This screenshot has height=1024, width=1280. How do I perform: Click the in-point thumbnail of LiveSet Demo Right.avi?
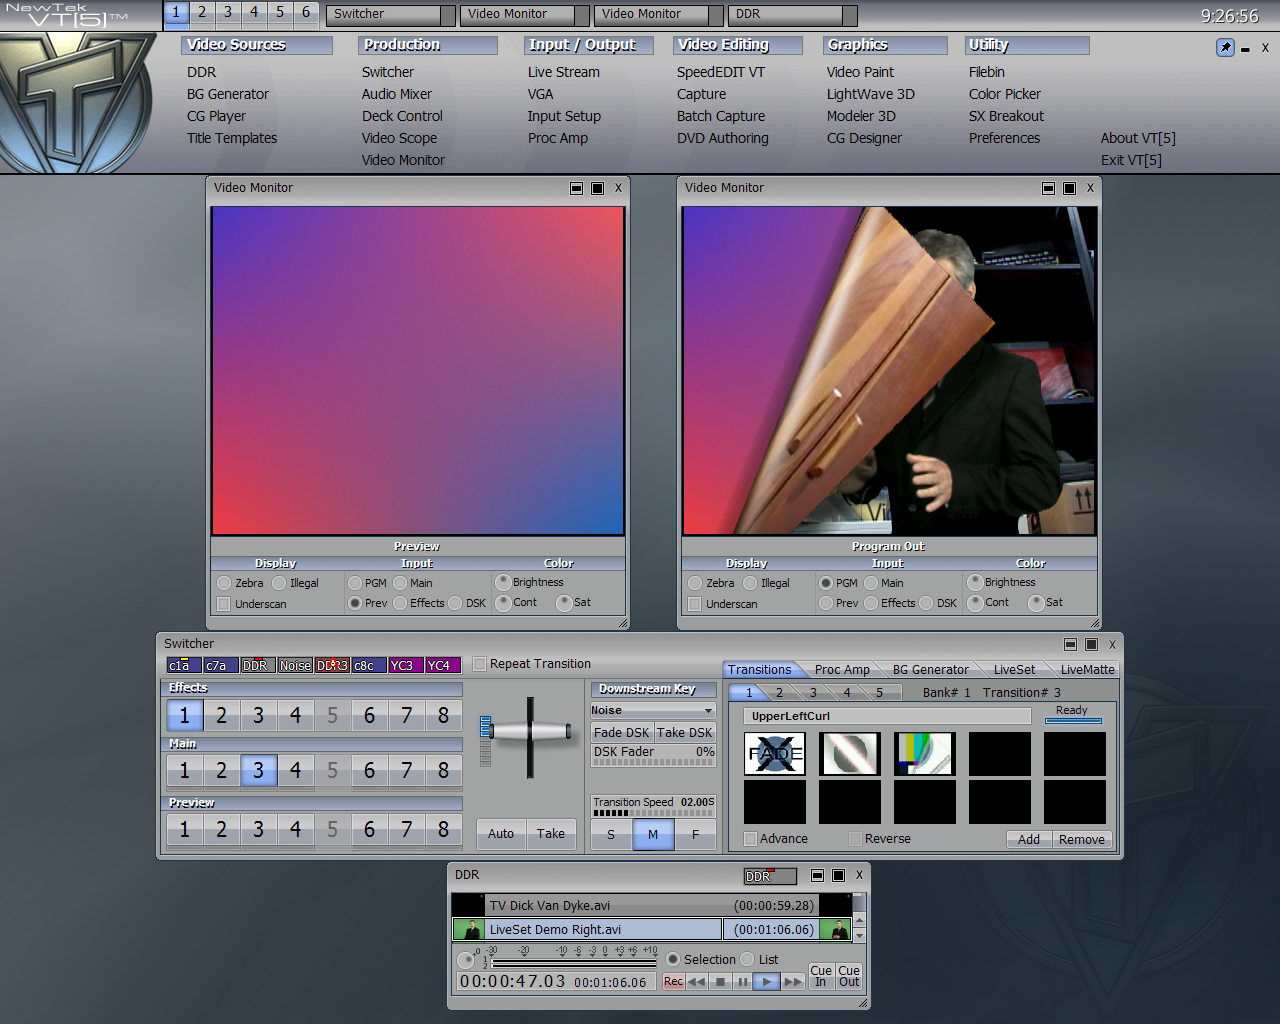click(469, 930)
